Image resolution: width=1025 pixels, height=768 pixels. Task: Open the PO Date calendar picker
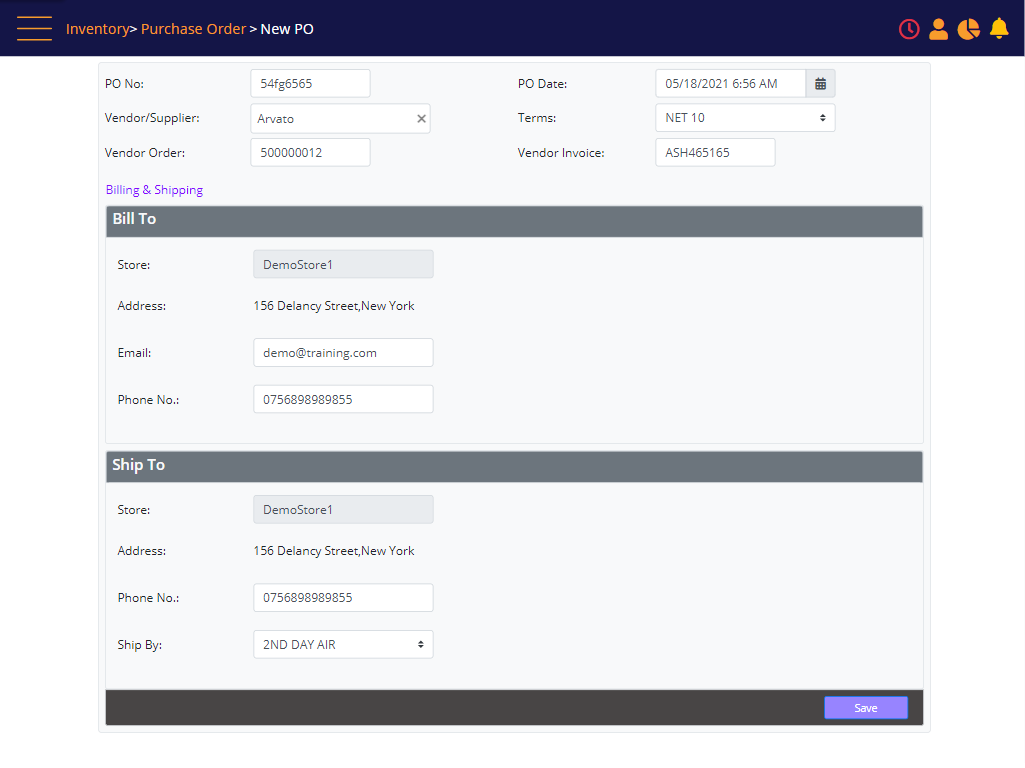click(820, 84)
